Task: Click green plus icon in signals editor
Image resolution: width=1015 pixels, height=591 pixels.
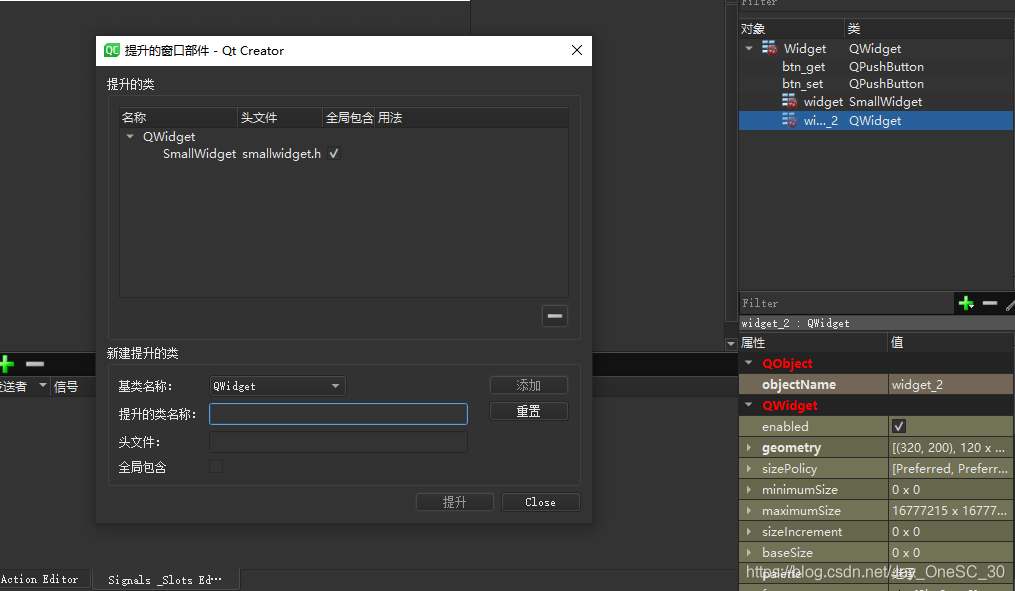Action: click(x=7, y=364)
